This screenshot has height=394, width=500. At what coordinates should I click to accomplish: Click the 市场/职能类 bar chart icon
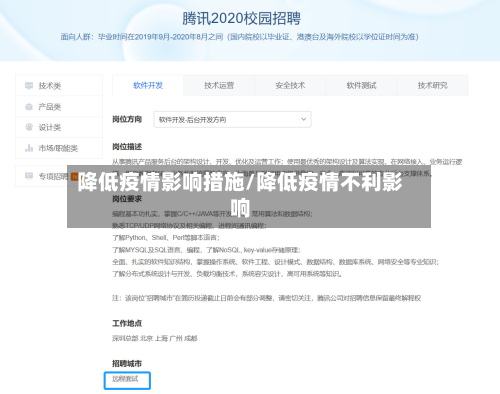click(29, 148)
